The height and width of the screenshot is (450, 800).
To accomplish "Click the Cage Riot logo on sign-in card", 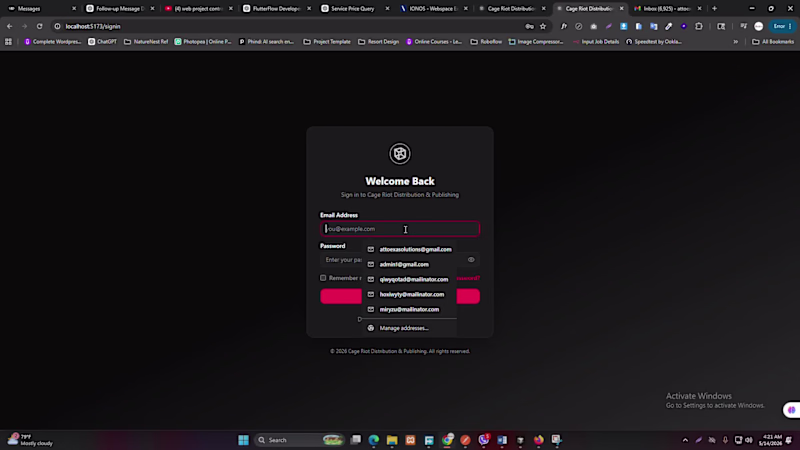I will click(399, 153).
